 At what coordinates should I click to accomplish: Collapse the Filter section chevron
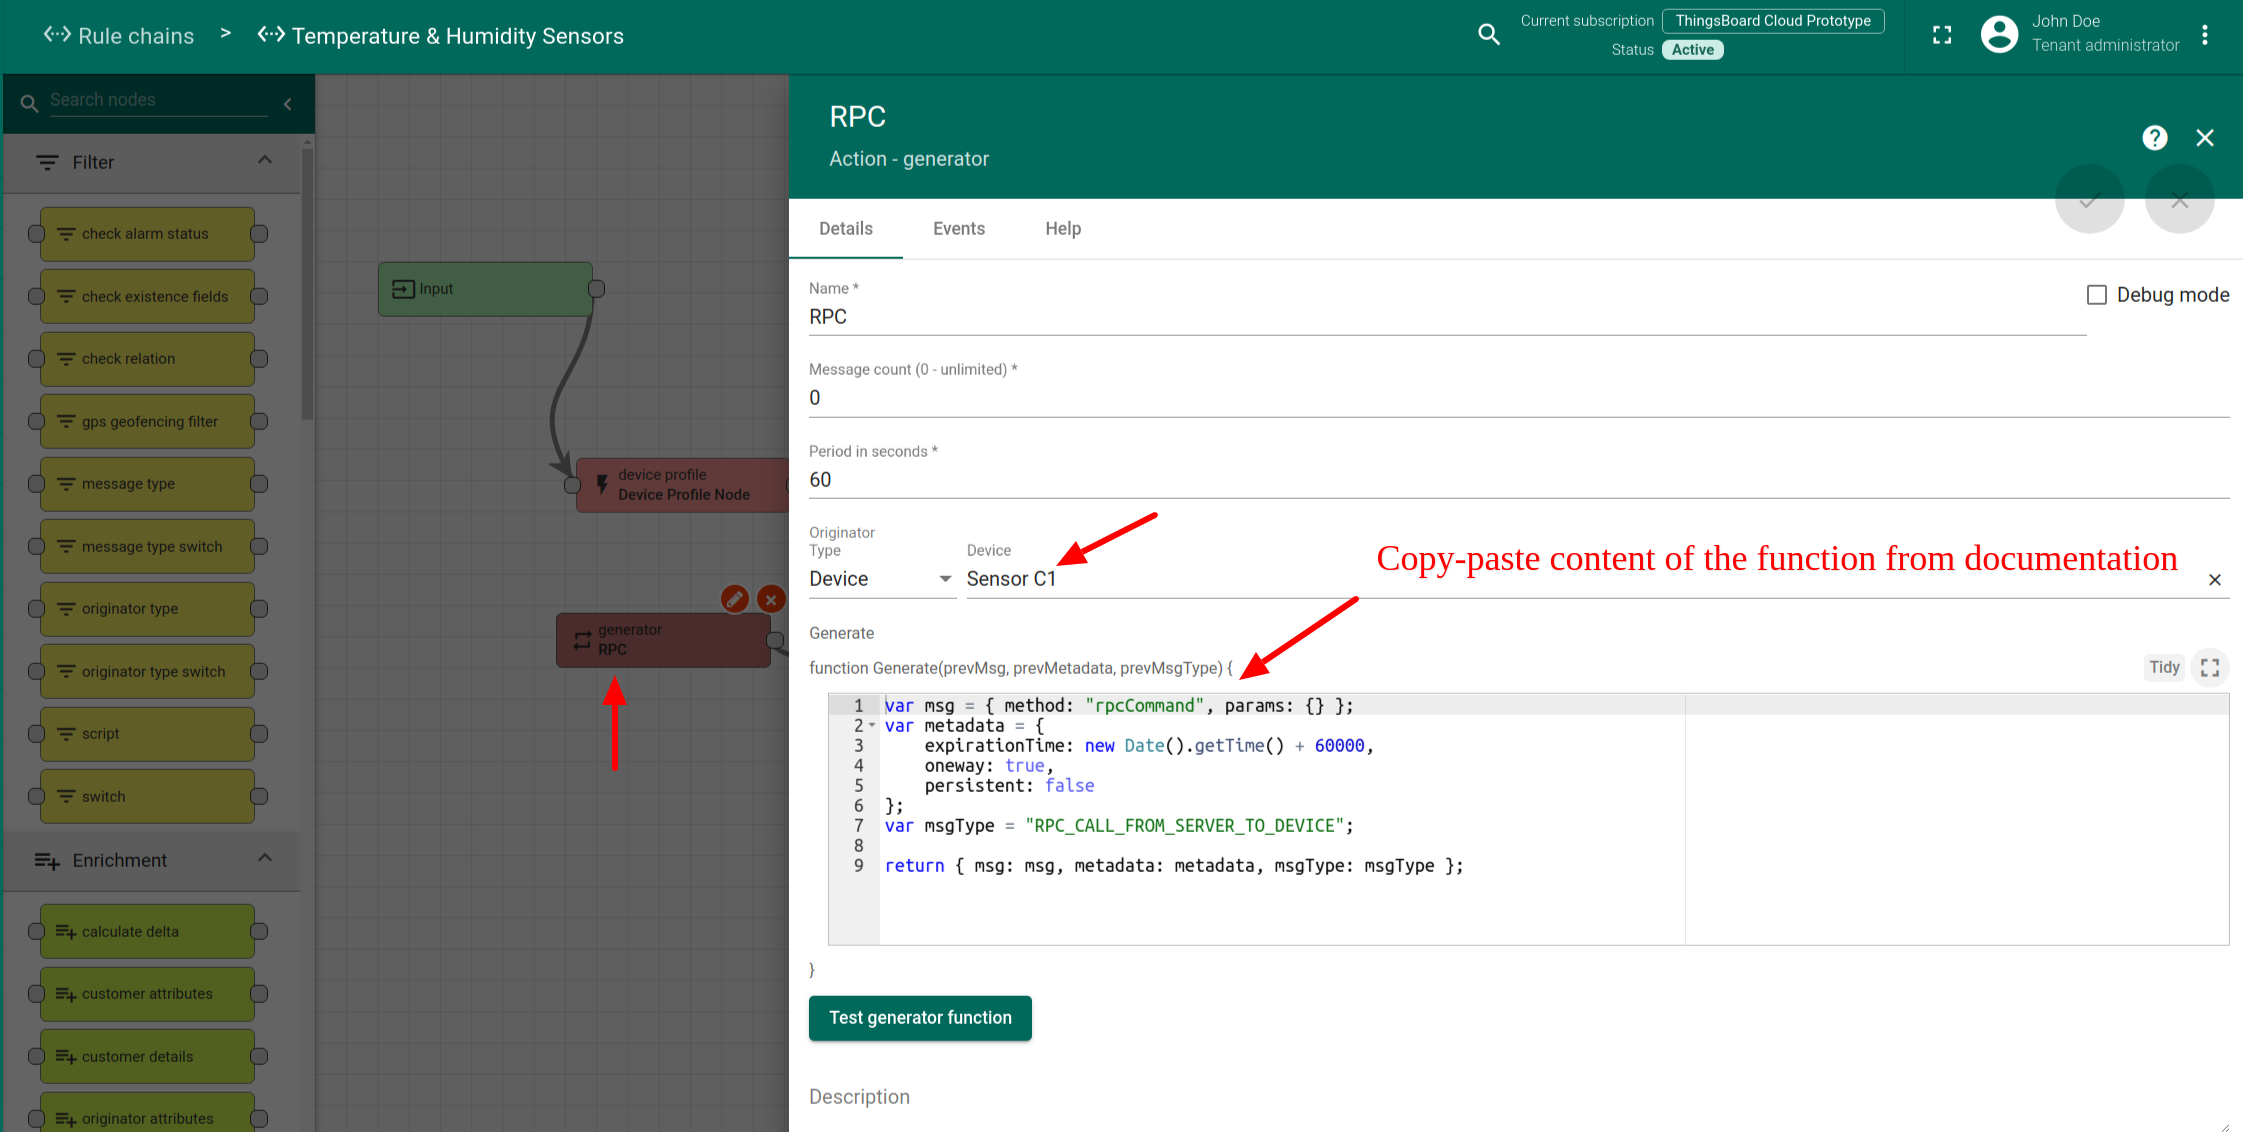[265, 160]
